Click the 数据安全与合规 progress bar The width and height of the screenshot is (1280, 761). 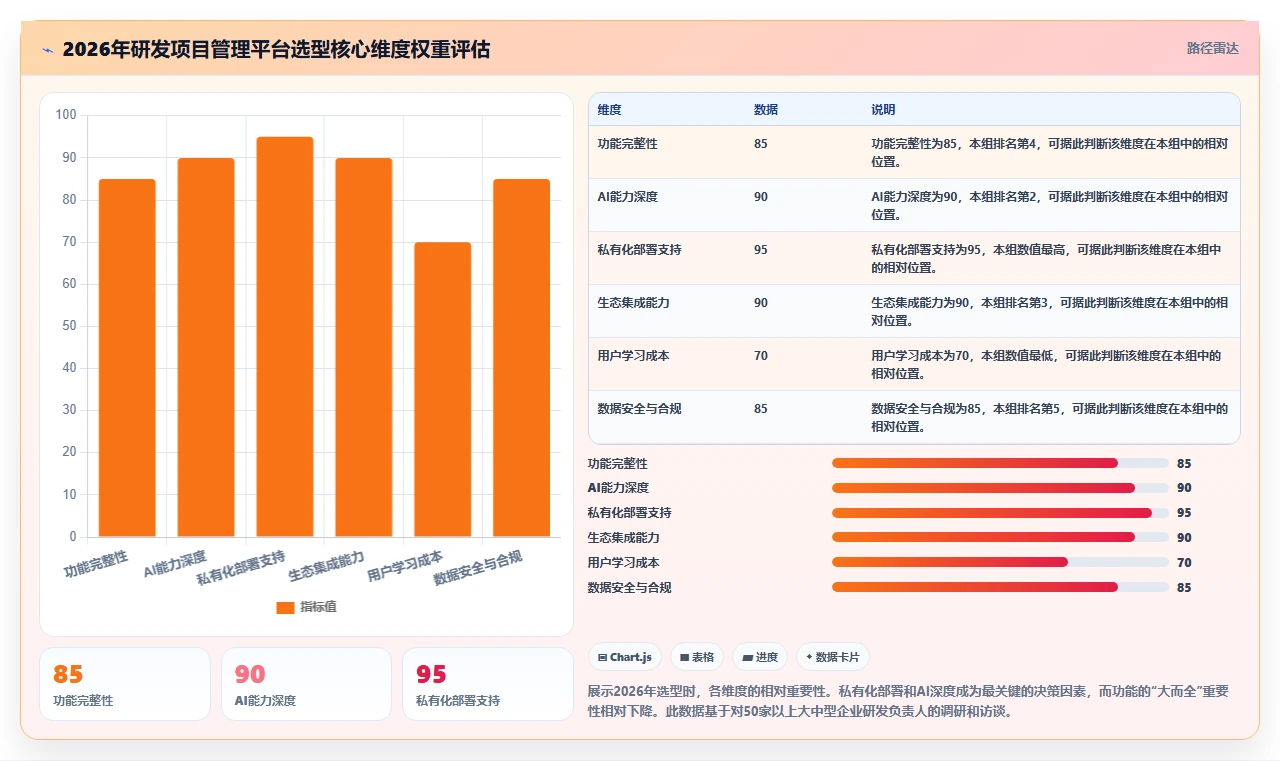pyautogui.click(x=1000, y=587)
